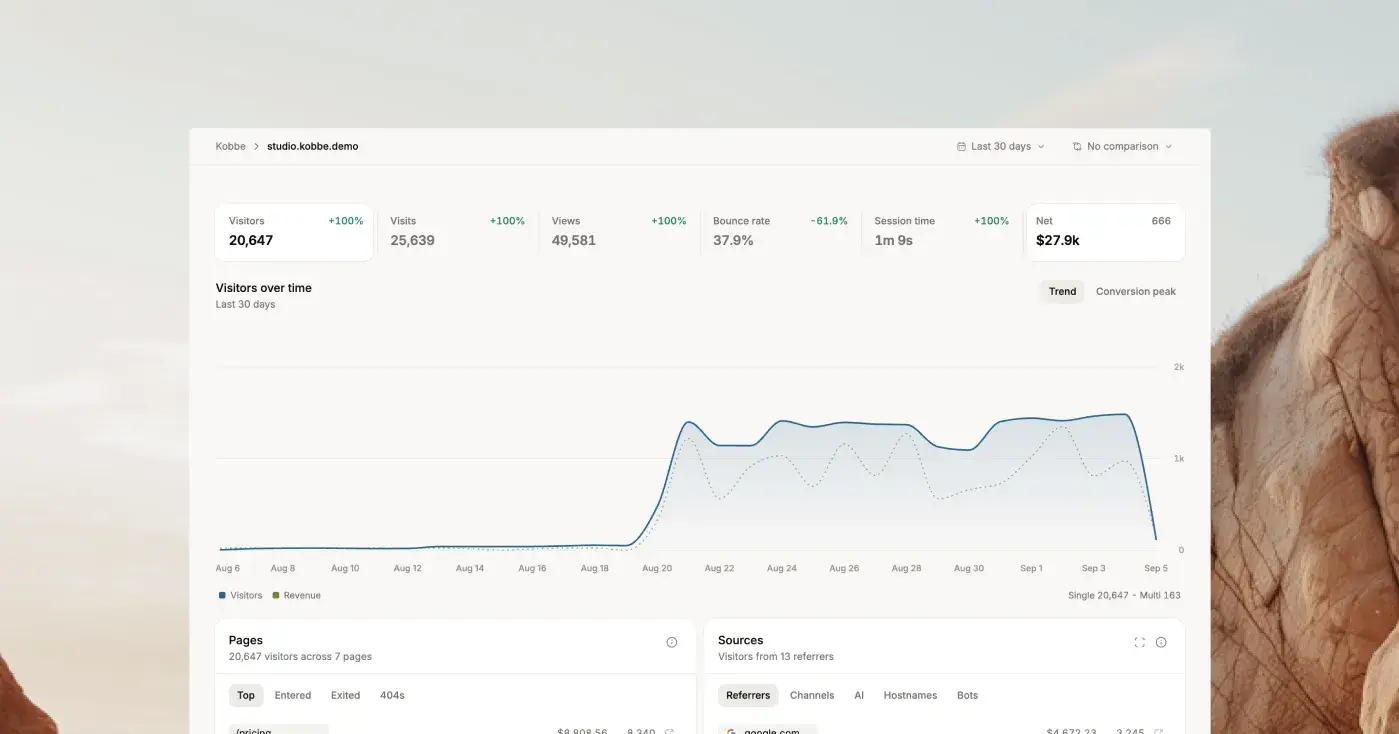Switch to the Top pages tab
1399x734 pixels.
coord(246,695)
